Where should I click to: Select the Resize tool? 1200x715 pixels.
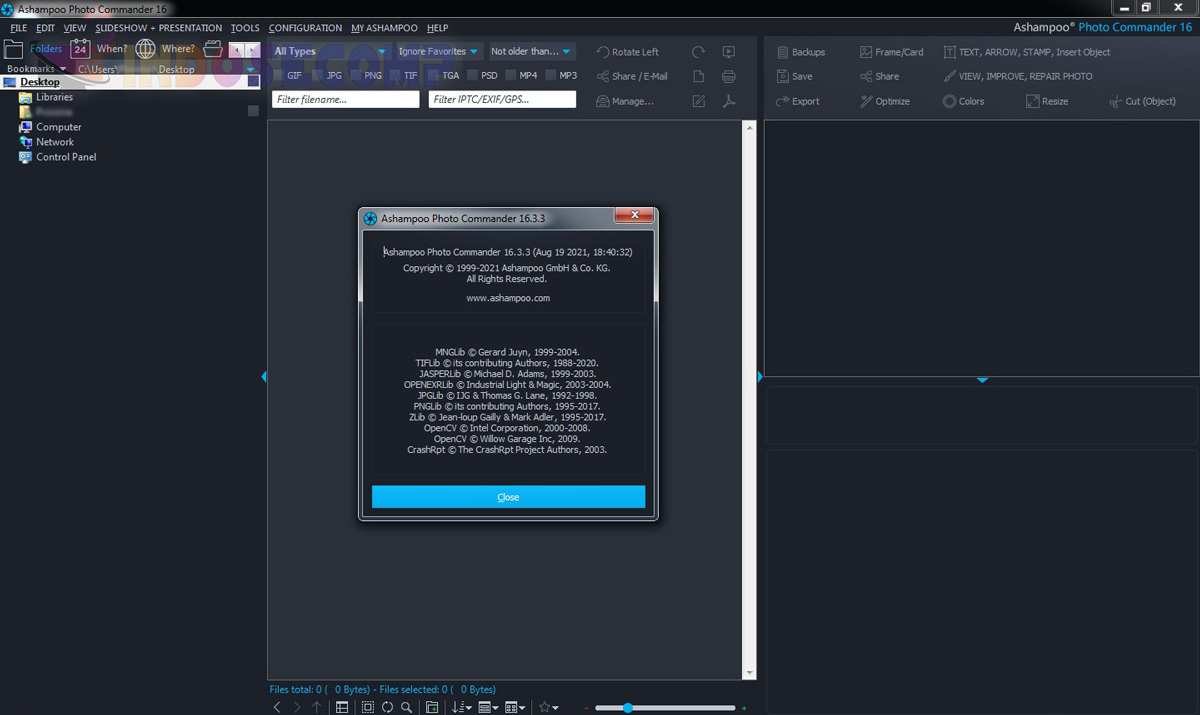point(1050,101)
